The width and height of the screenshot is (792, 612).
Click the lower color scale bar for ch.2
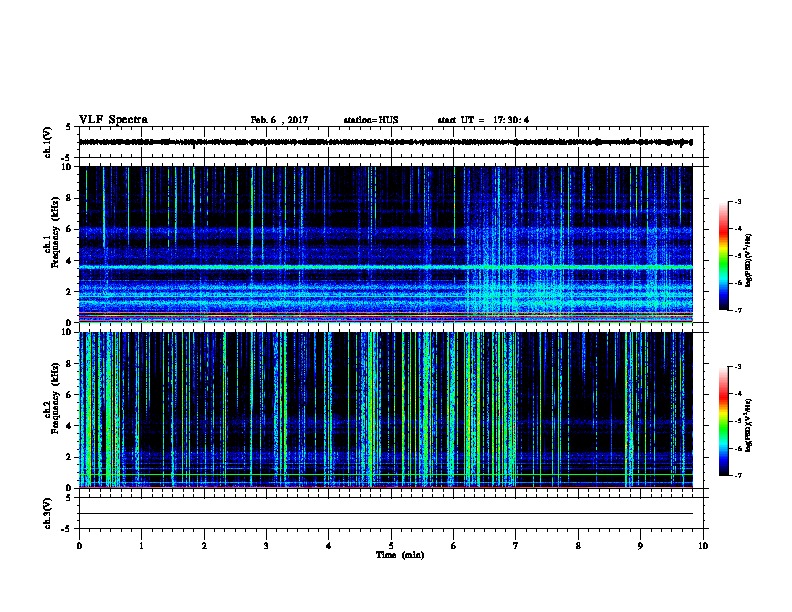click(x=724, y=421)
